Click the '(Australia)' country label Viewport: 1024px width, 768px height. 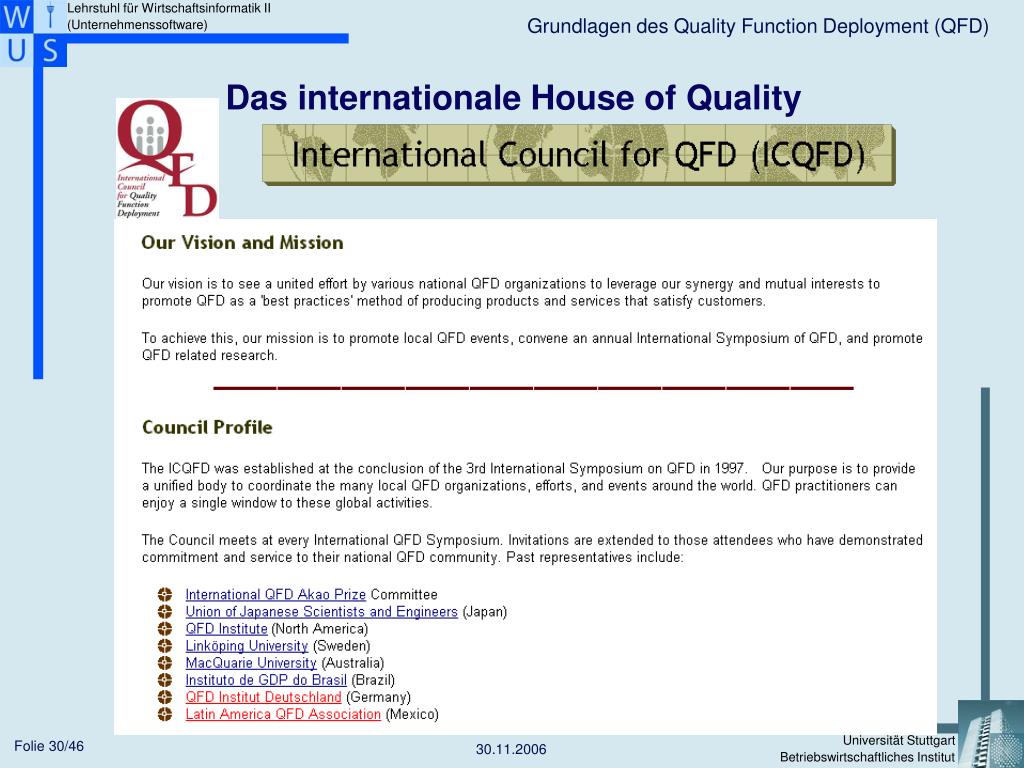353,663
